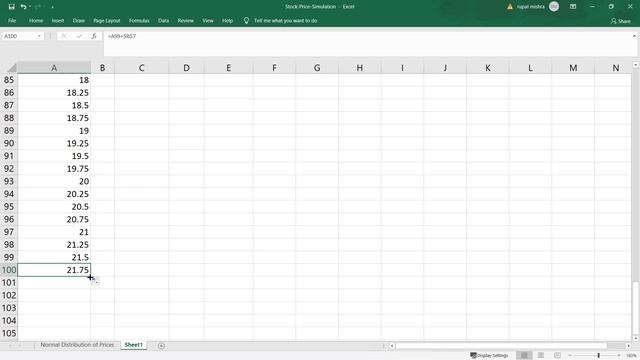Open the Customize Quick Access Toolbar dropdown

pyautogui.click(x=52, y=7)
